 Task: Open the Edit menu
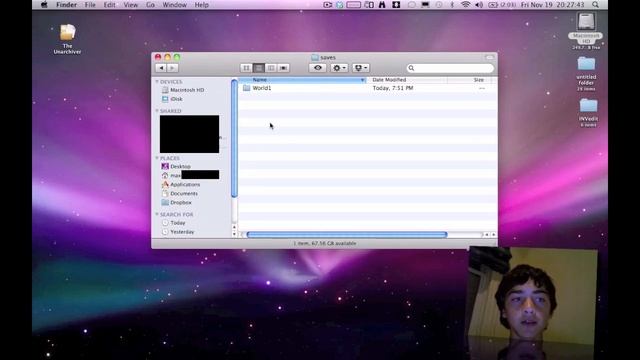click(109, 5)
